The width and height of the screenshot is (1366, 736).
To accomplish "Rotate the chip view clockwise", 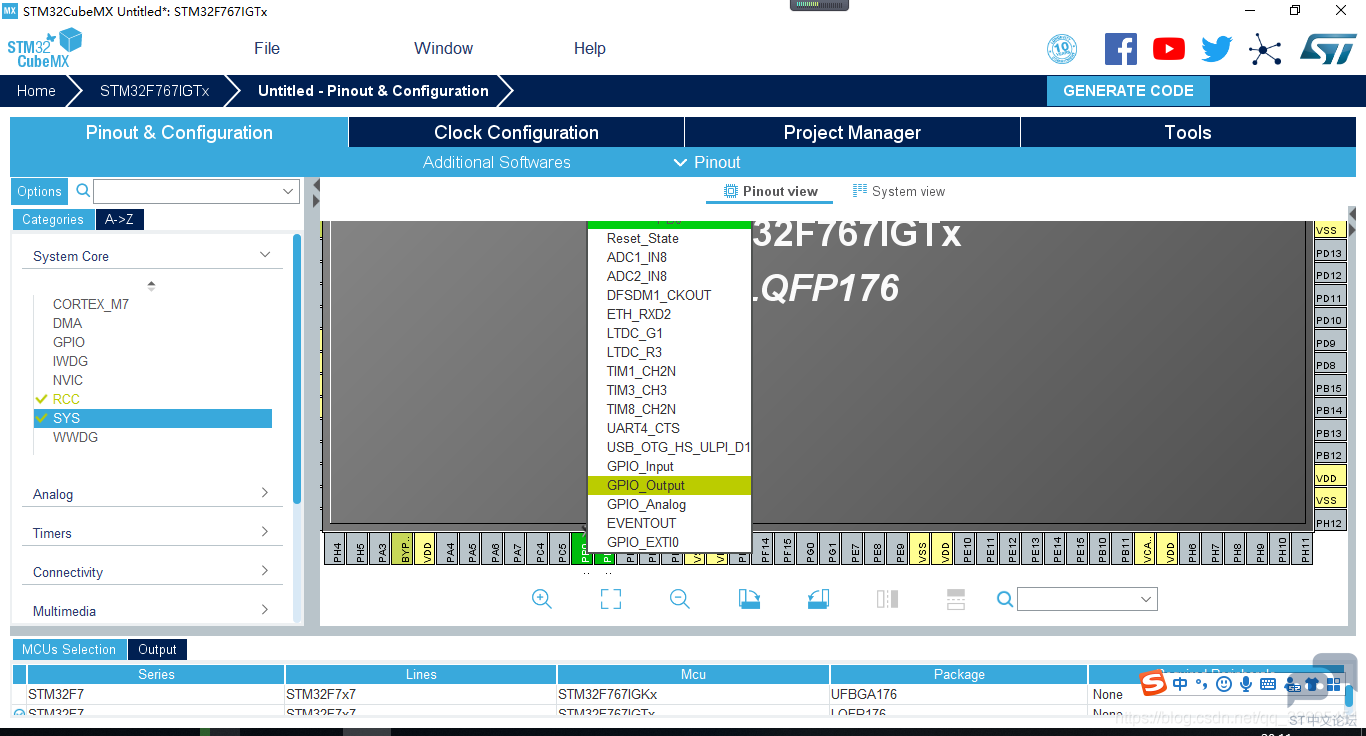I will tap(749, 599).
